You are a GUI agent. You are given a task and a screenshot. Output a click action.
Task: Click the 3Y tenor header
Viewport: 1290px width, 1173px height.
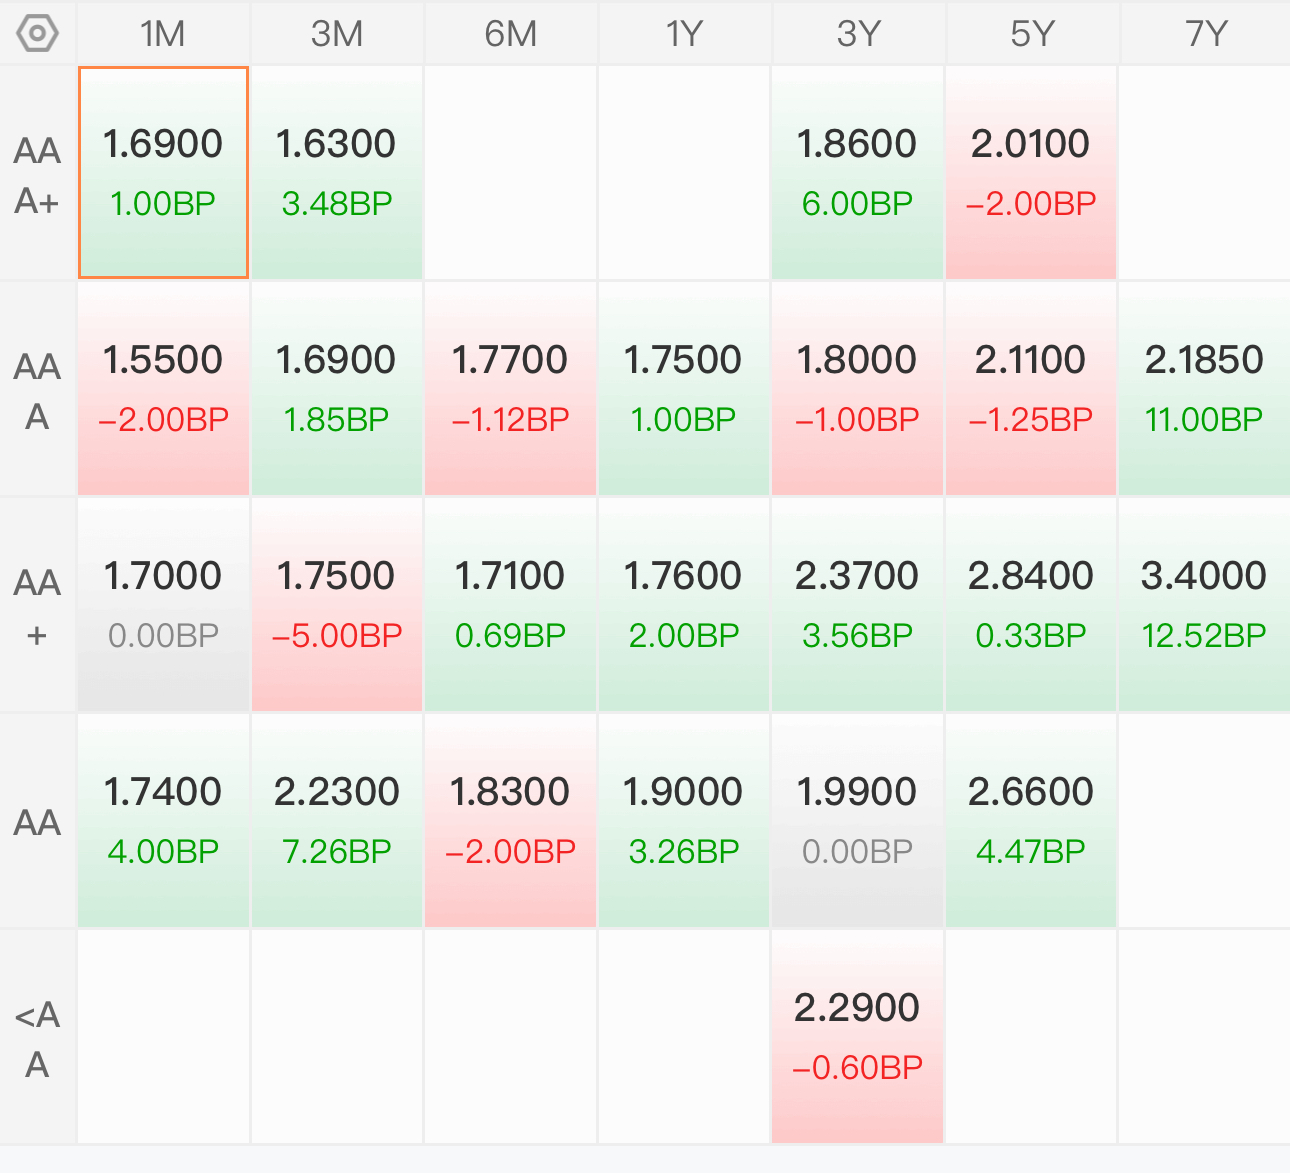click(x=858, y=34)
